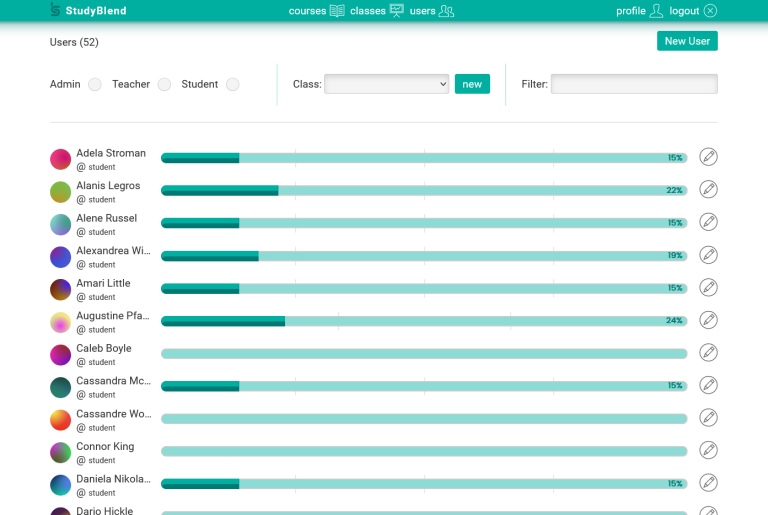
Task: Open user Connor King name
Action: [105, 446]
